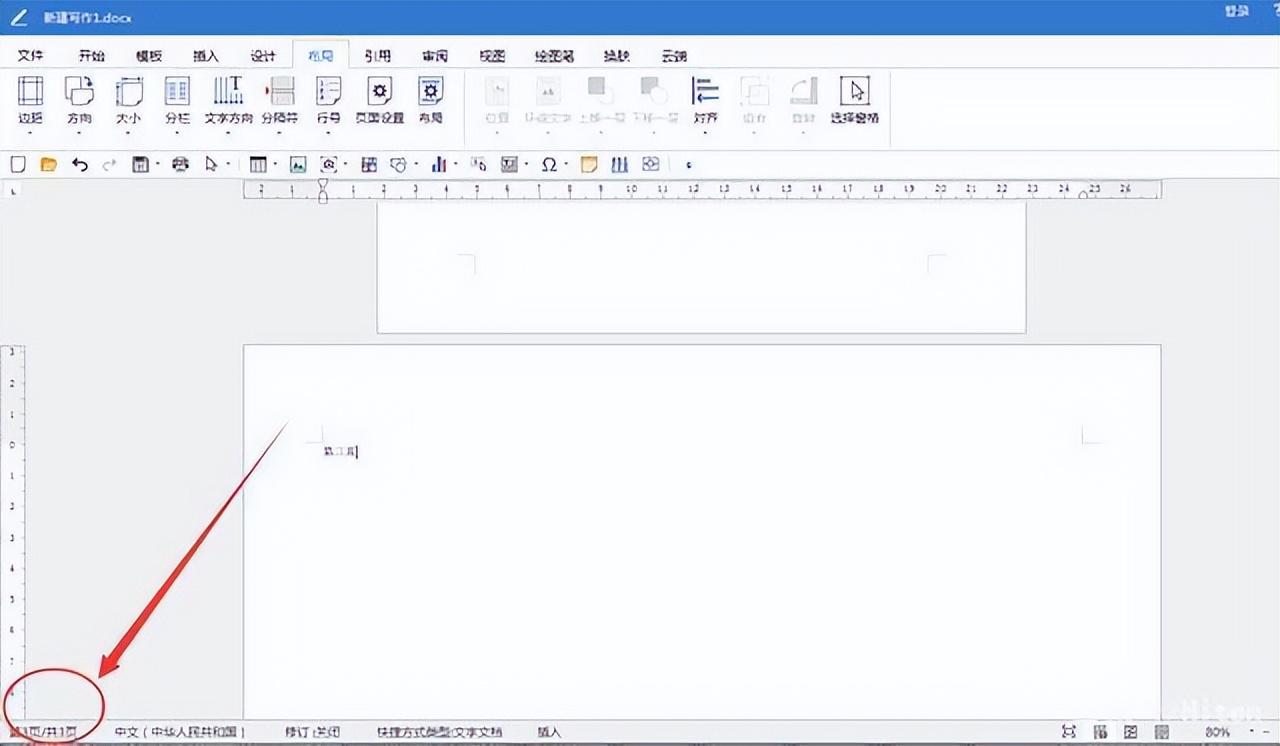The image size is (1280, 746).
Task: Open dropdown arrow beside the table icon
Action: click(x=275, y=165)
